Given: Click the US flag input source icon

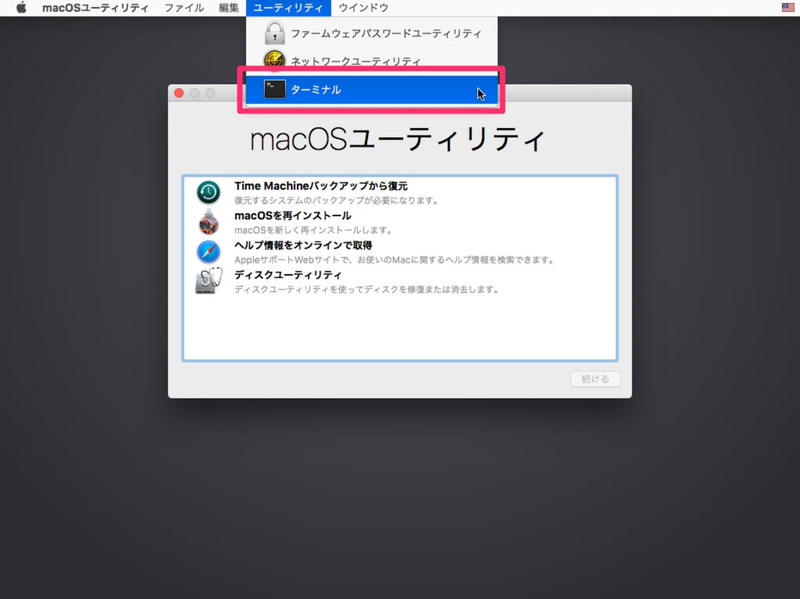Looking at the screenshot, I should (788, 8).
